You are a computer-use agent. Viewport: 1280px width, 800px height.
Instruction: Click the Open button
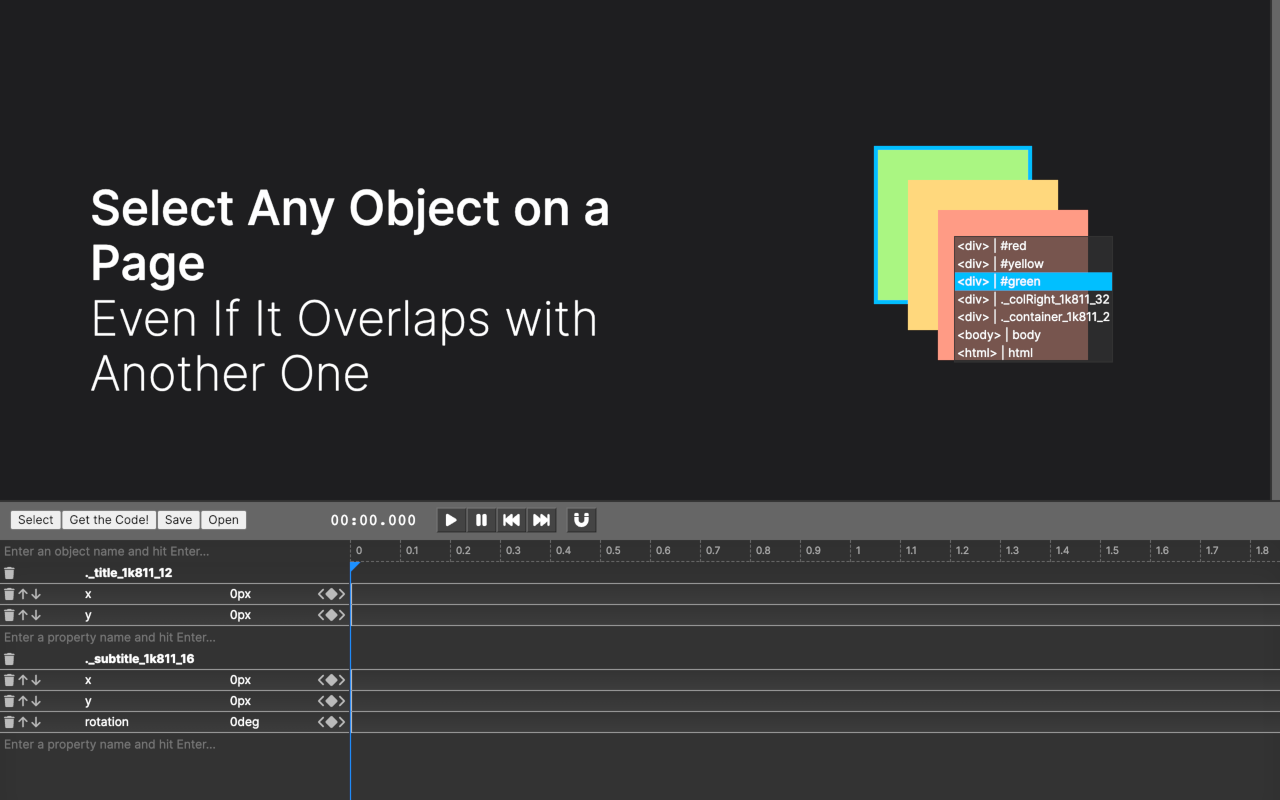tap(224, 520)
